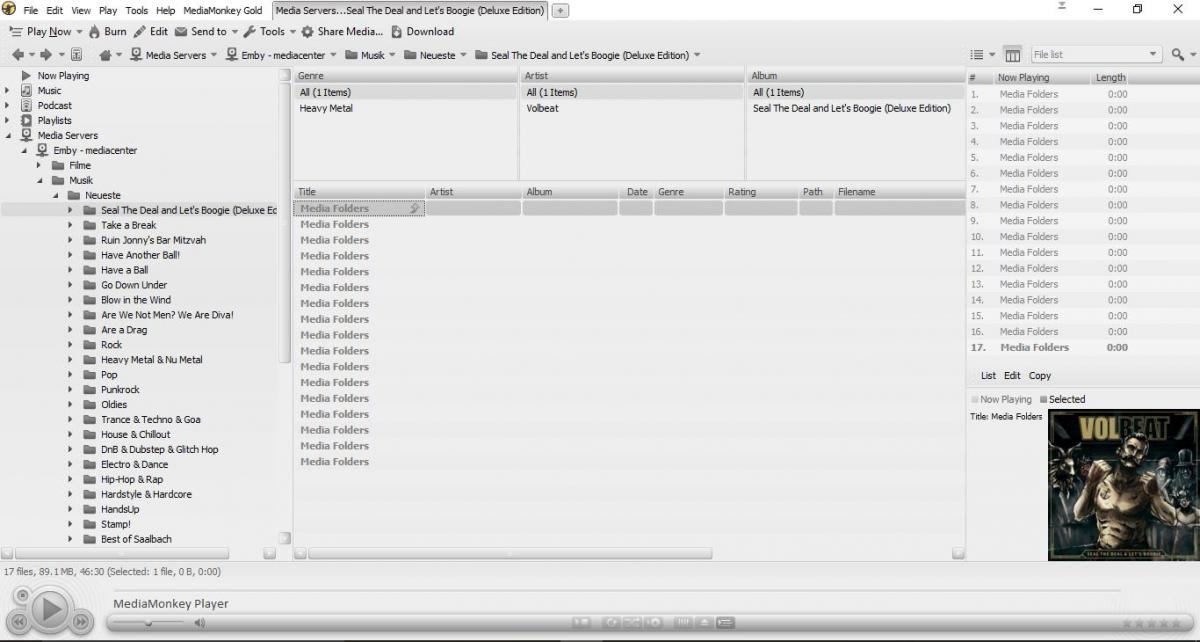Select Volbeat in Artist column

point(542,108)
